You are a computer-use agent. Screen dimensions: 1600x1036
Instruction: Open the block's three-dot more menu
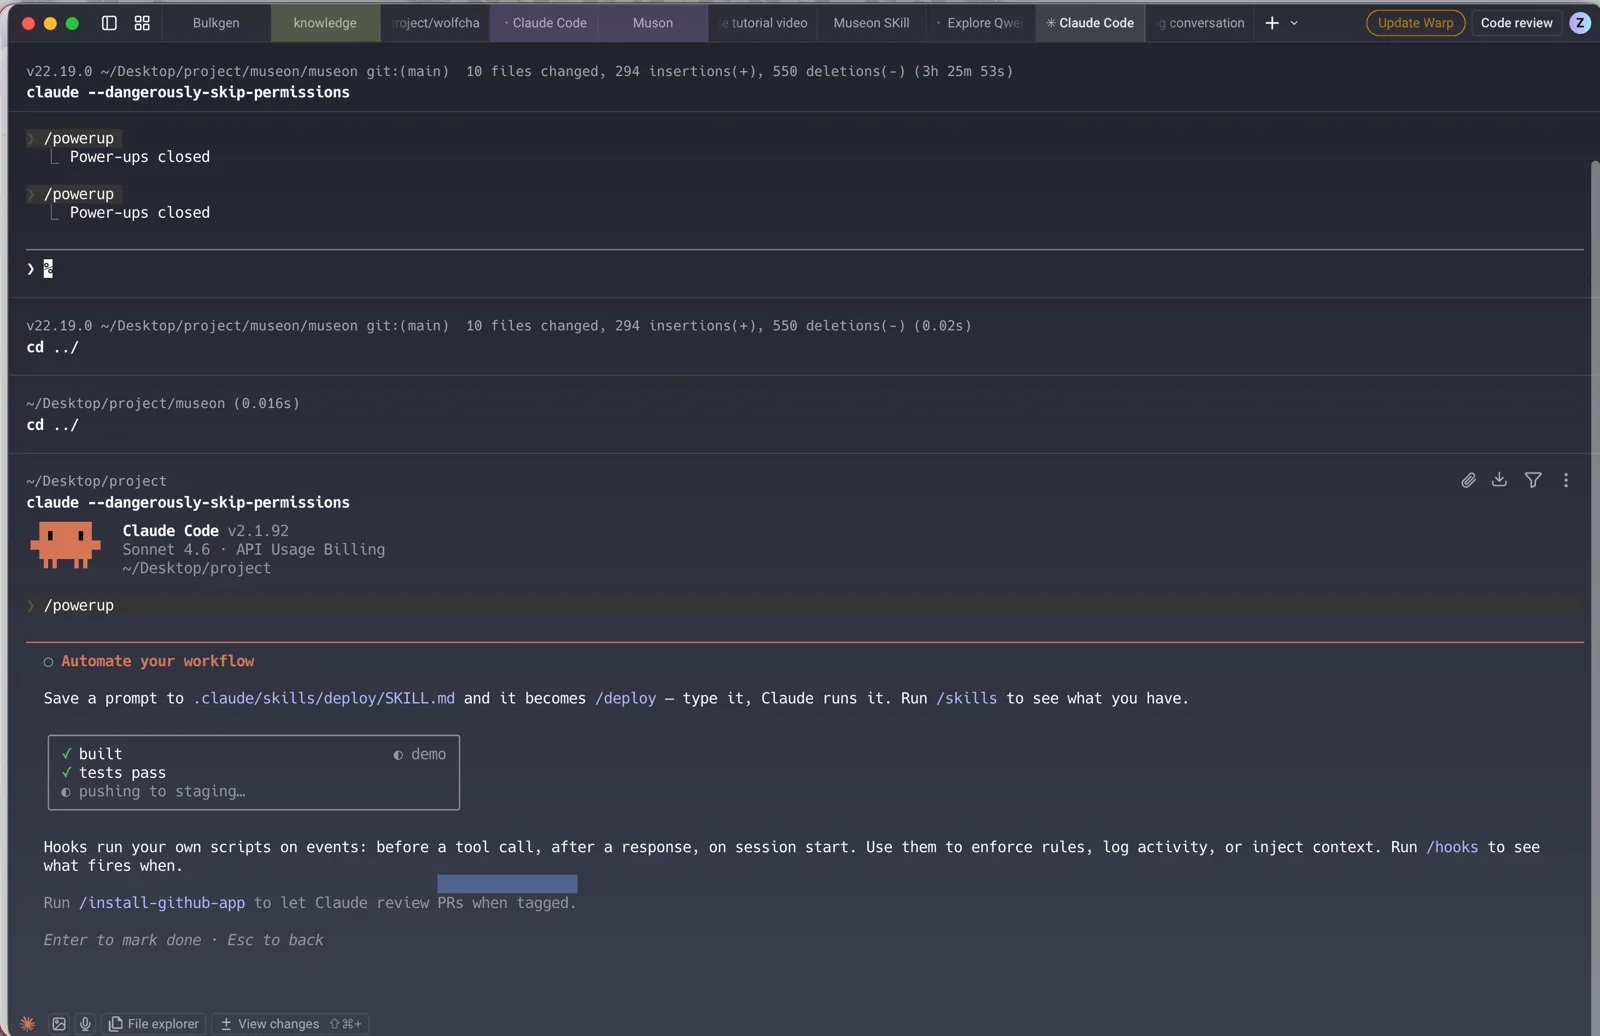pos(1566,480)
